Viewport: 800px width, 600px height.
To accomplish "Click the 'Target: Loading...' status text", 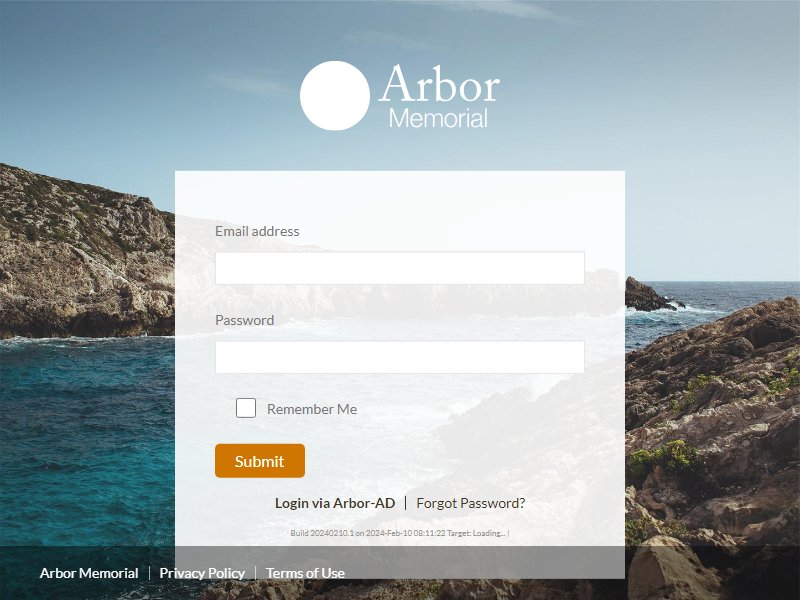I will [477, 533].
